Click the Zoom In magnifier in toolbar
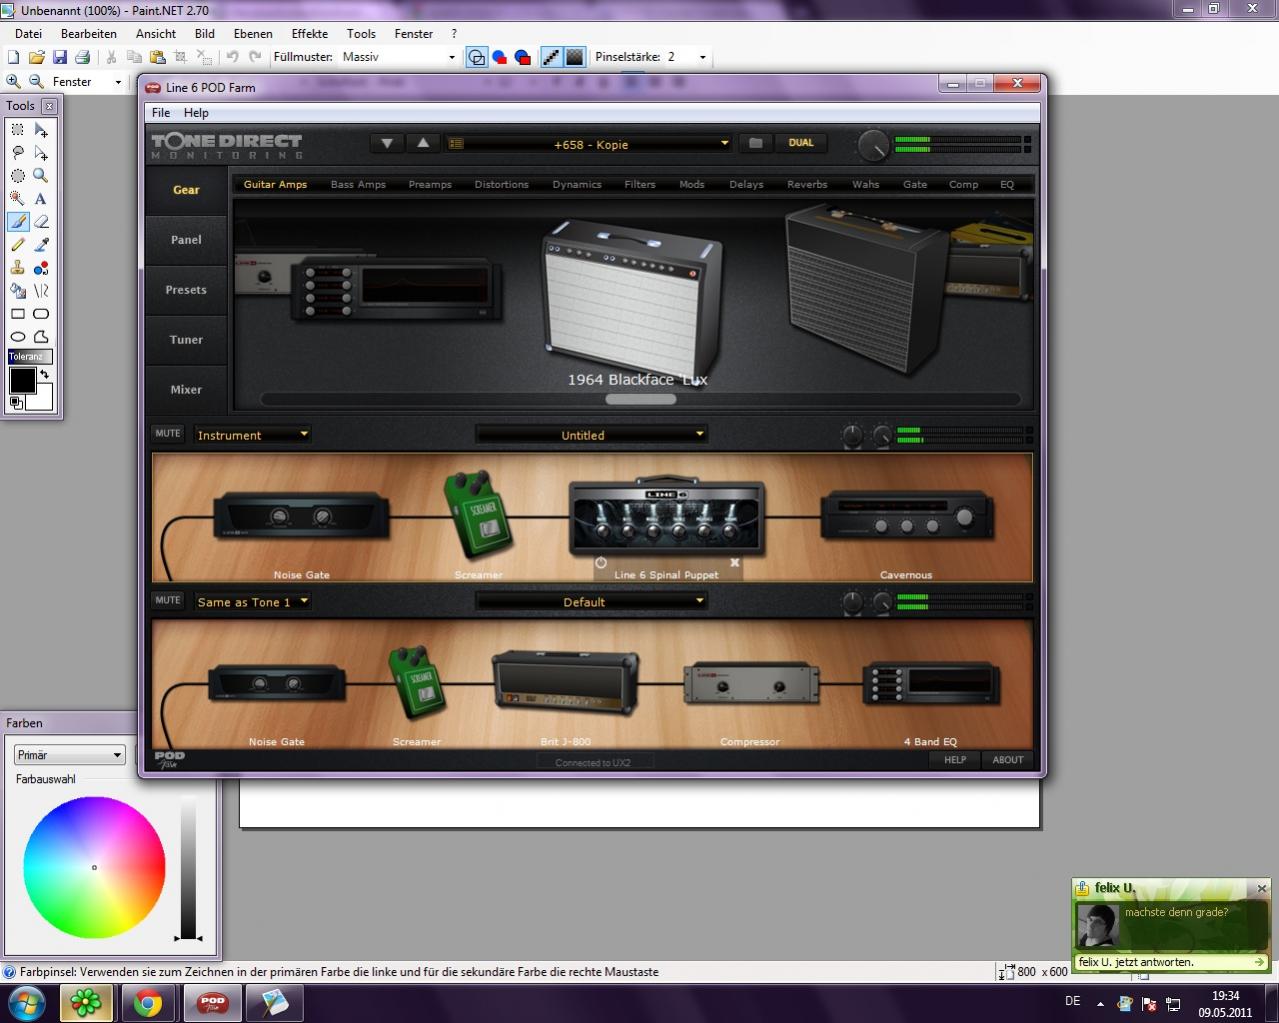The width and height of the screenshot is (1279, 1023). (x=14, y=81)
